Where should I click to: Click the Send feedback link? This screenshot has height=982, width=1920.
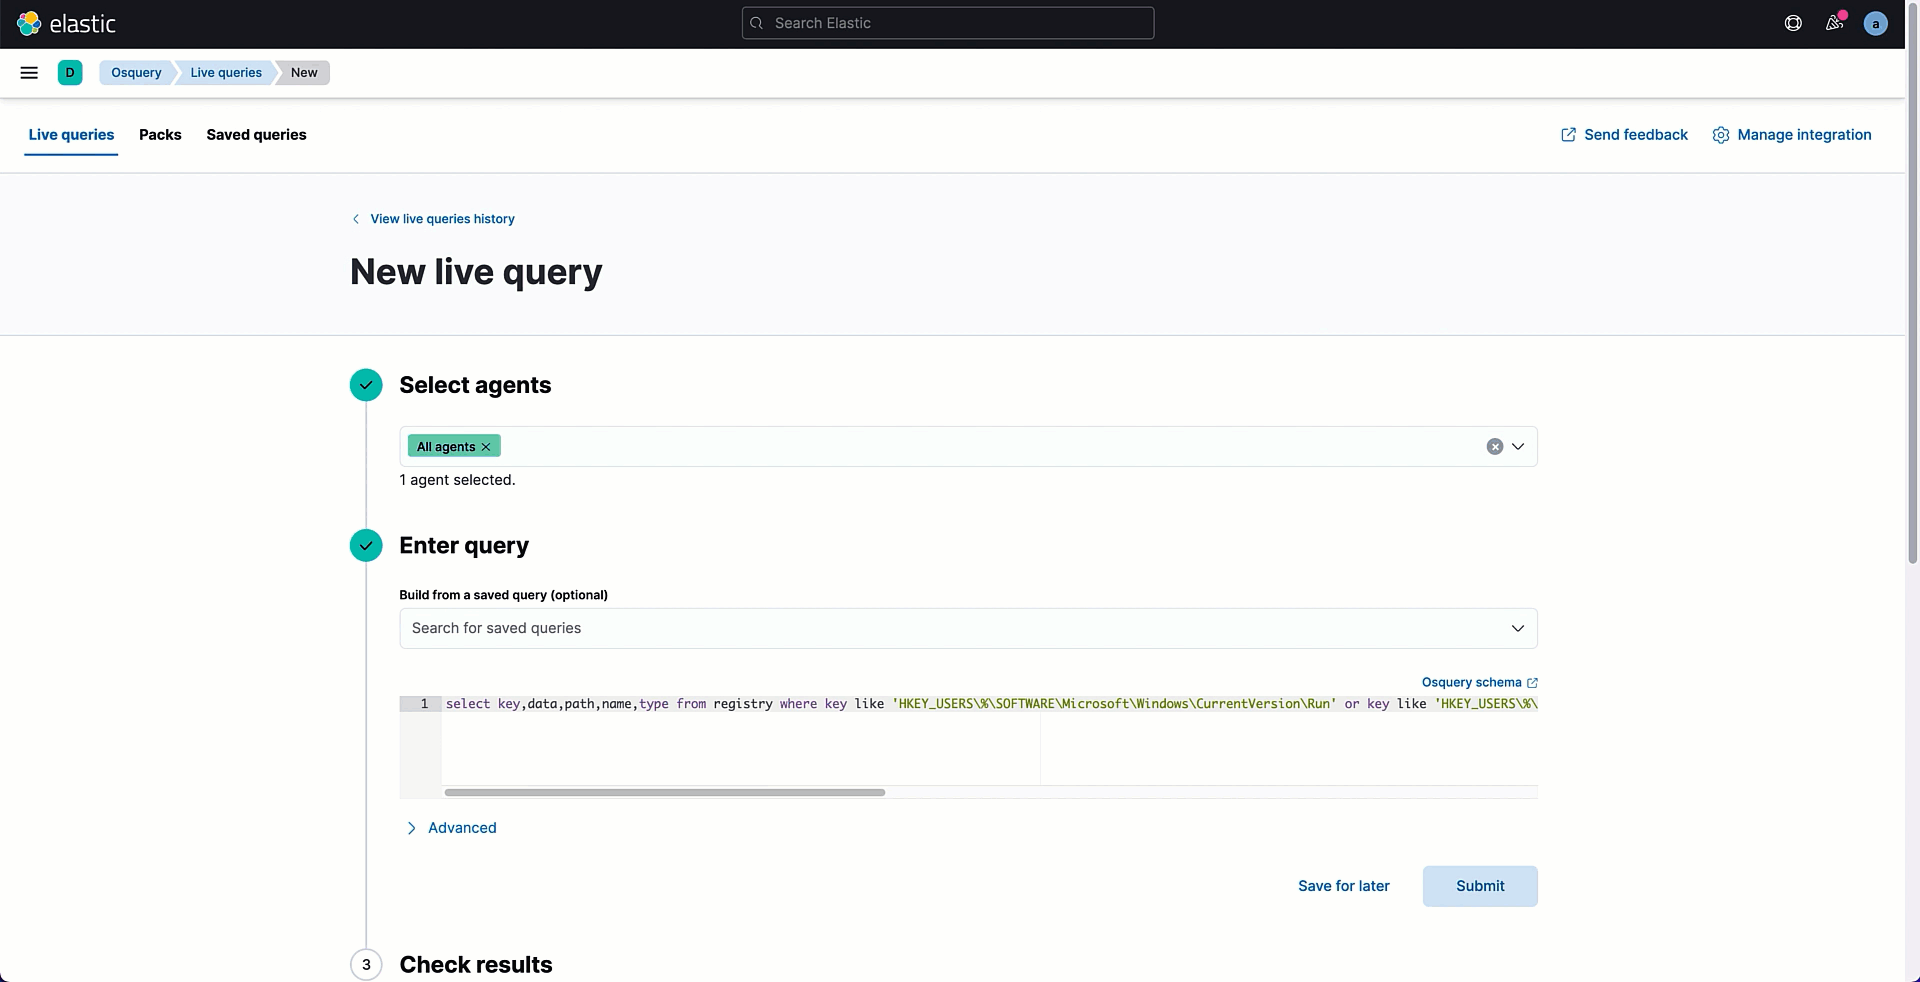[x=1624, y=135]
